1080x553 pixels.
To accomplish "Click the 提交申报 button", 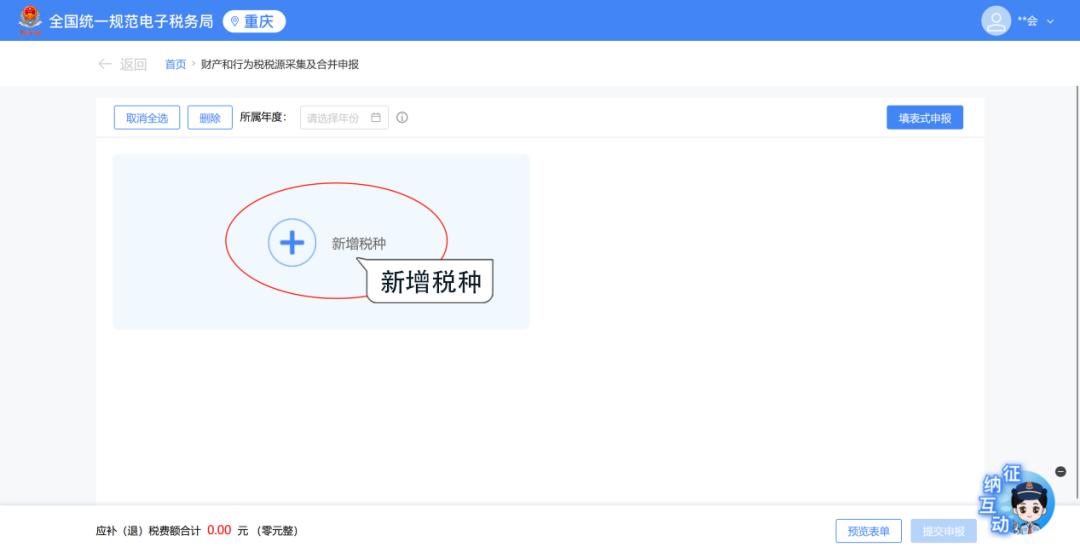I will click(944, 531).
